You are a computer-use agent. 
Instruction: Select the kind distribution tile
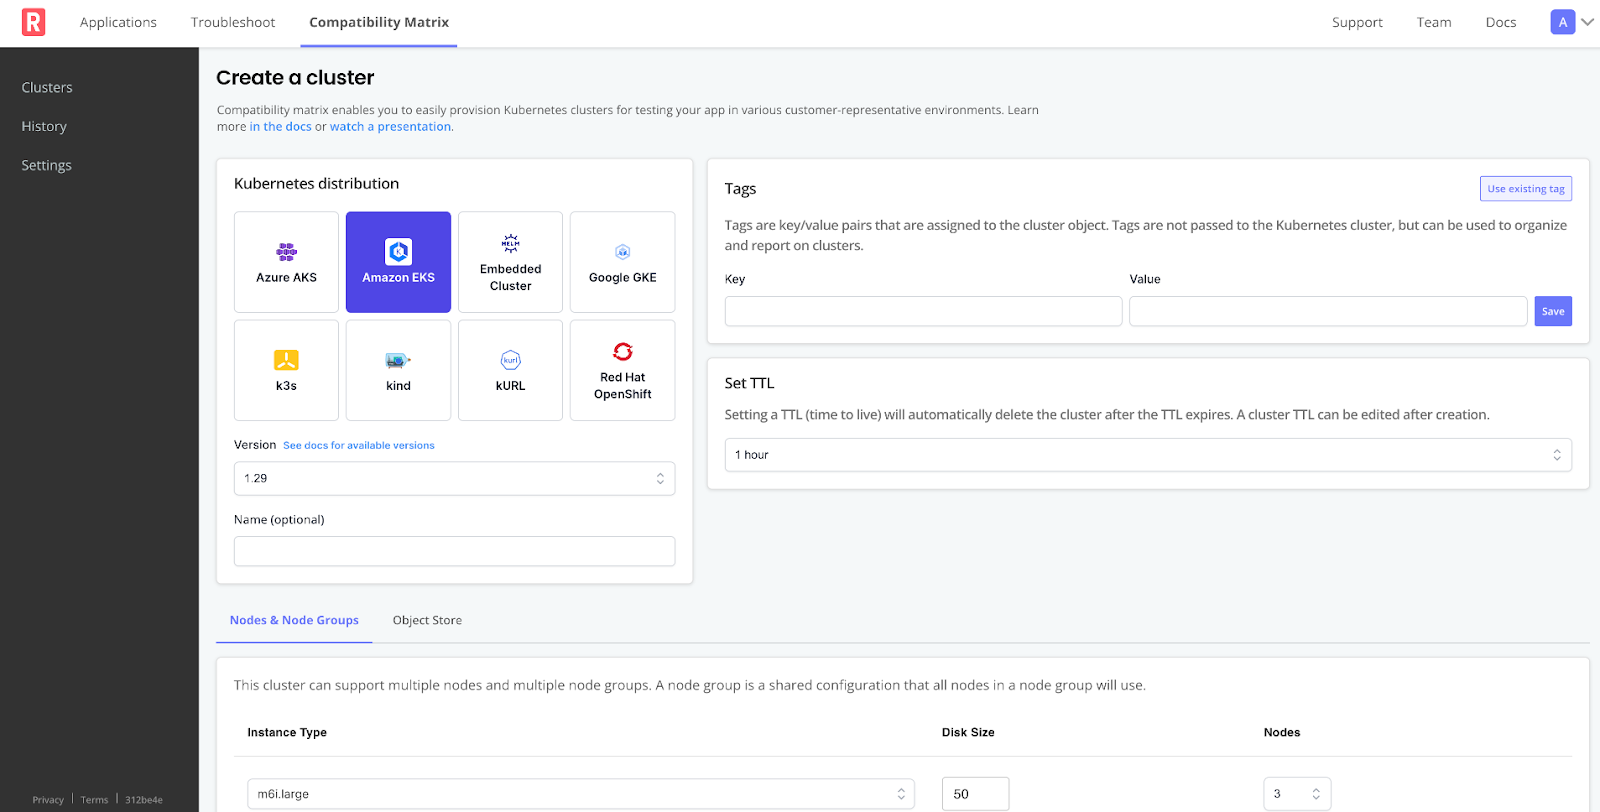coord(398,370)
